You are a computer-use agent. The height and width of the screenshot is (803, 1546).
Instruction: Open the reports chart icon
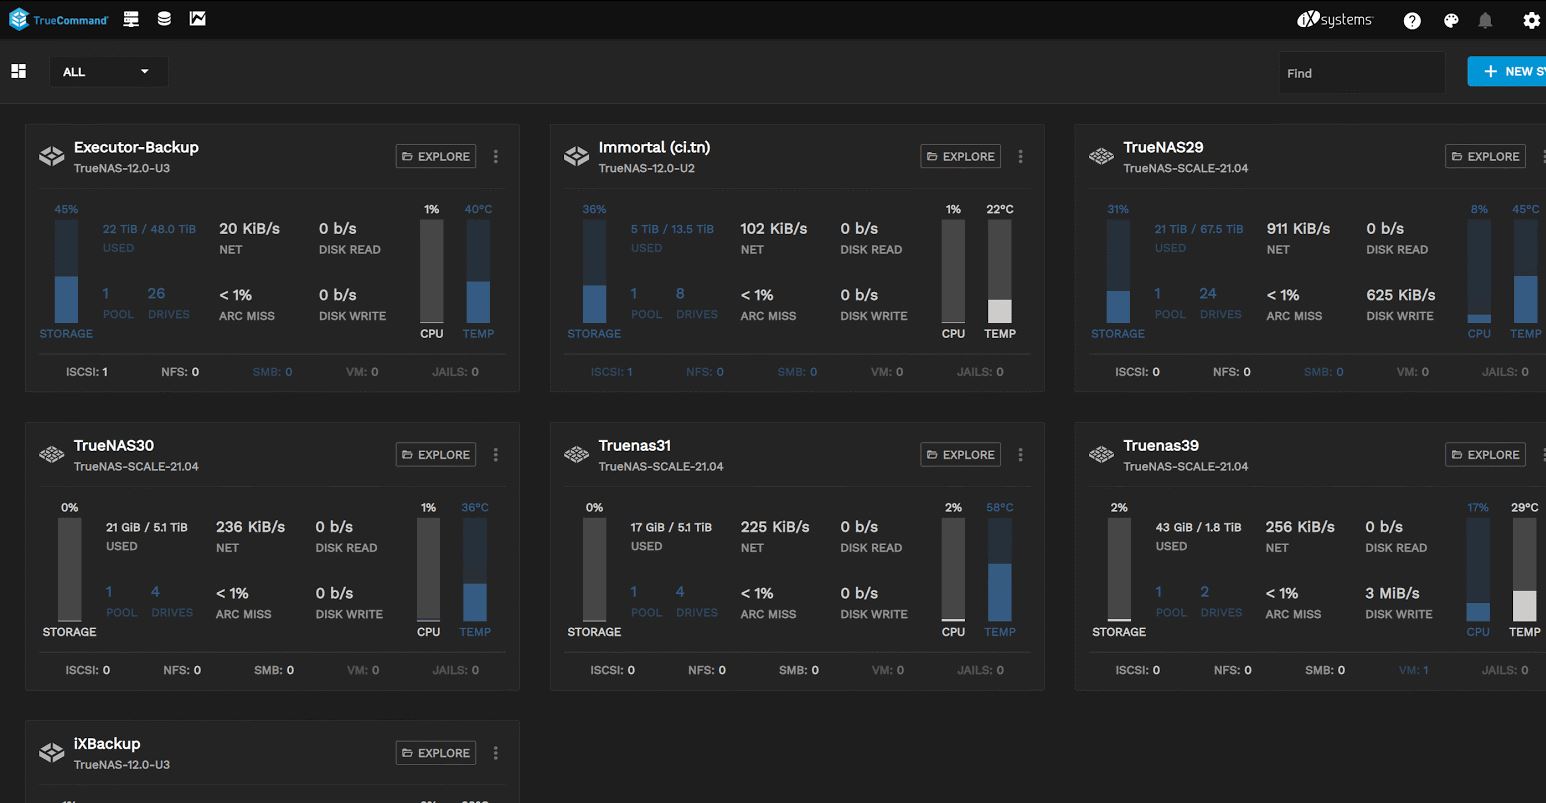pos(198,19)
